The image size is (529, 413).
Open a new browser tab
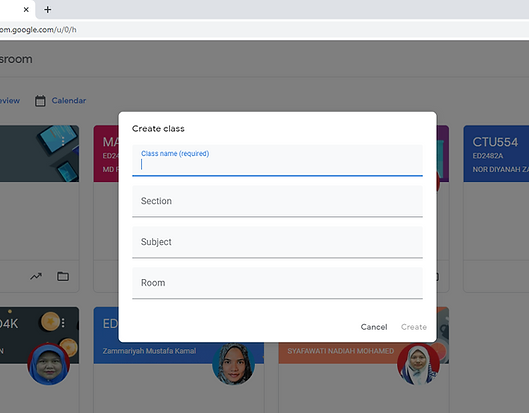tap(48, 10)
